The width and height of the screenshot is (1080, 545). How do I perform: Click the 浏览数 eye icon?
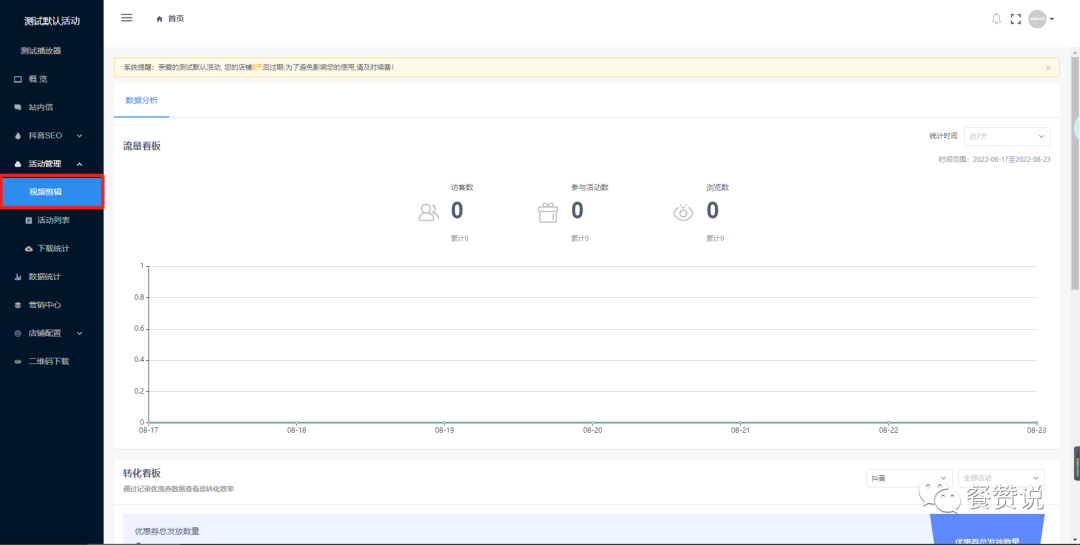683,212
